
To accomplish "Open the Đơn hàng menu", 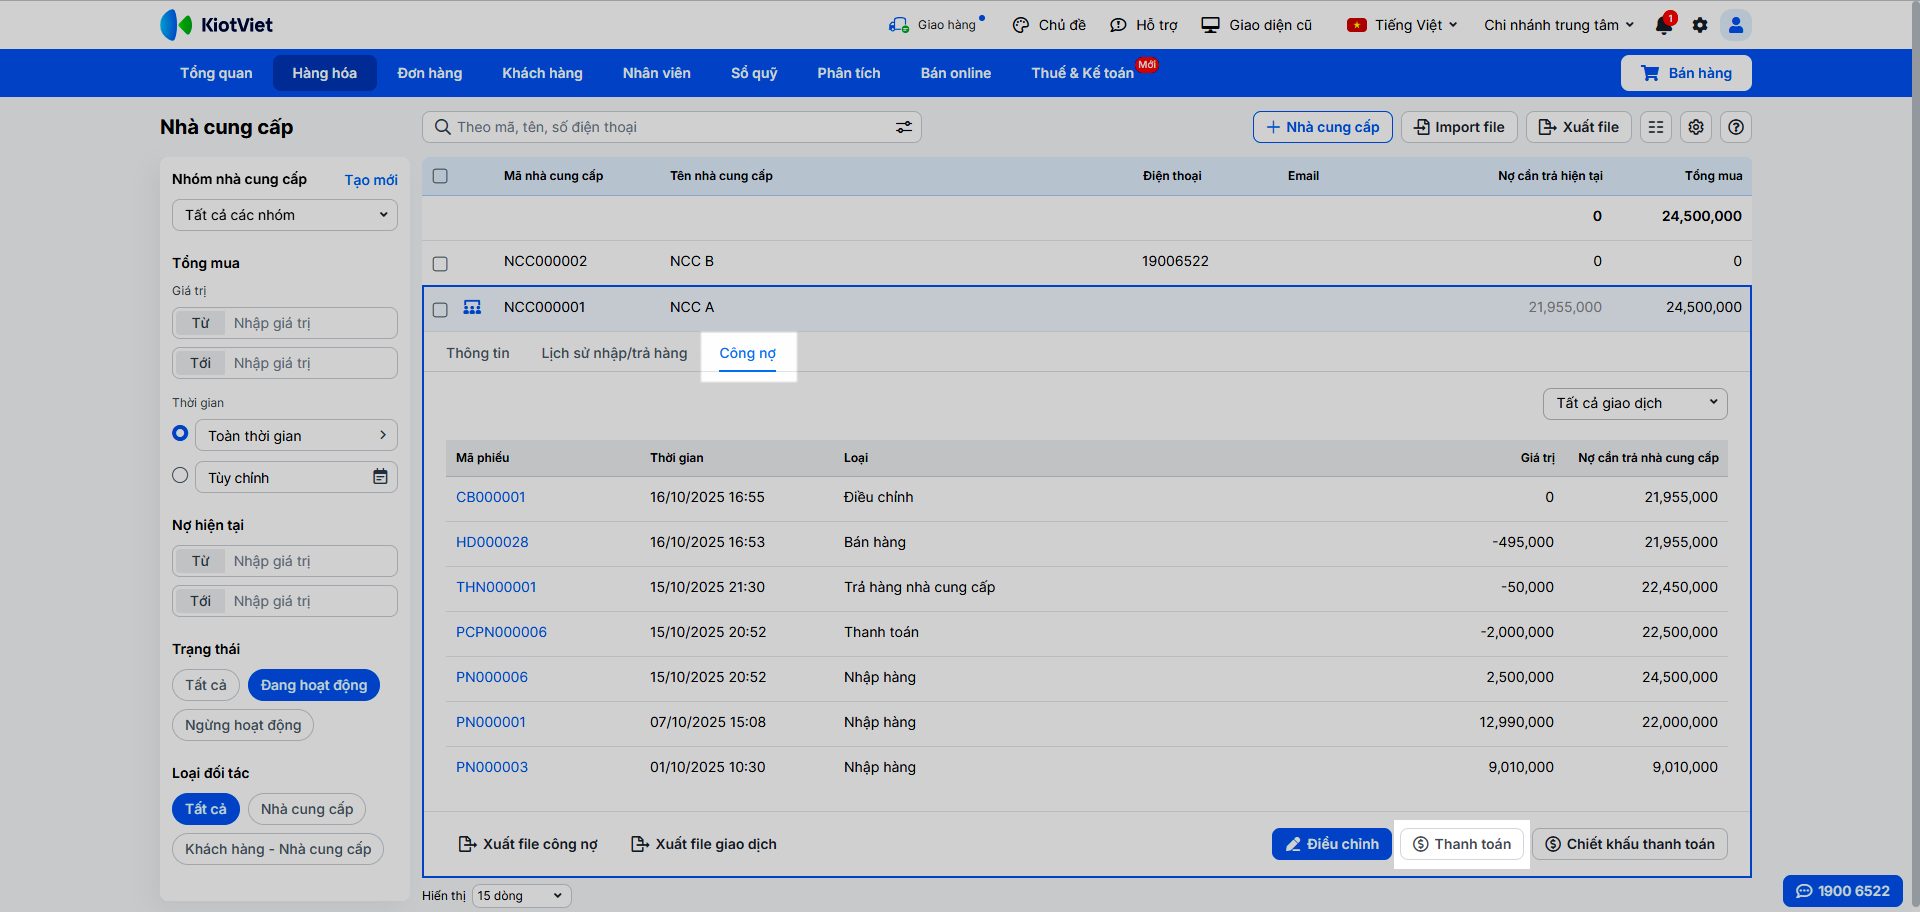I will click(x=429, y=73).
